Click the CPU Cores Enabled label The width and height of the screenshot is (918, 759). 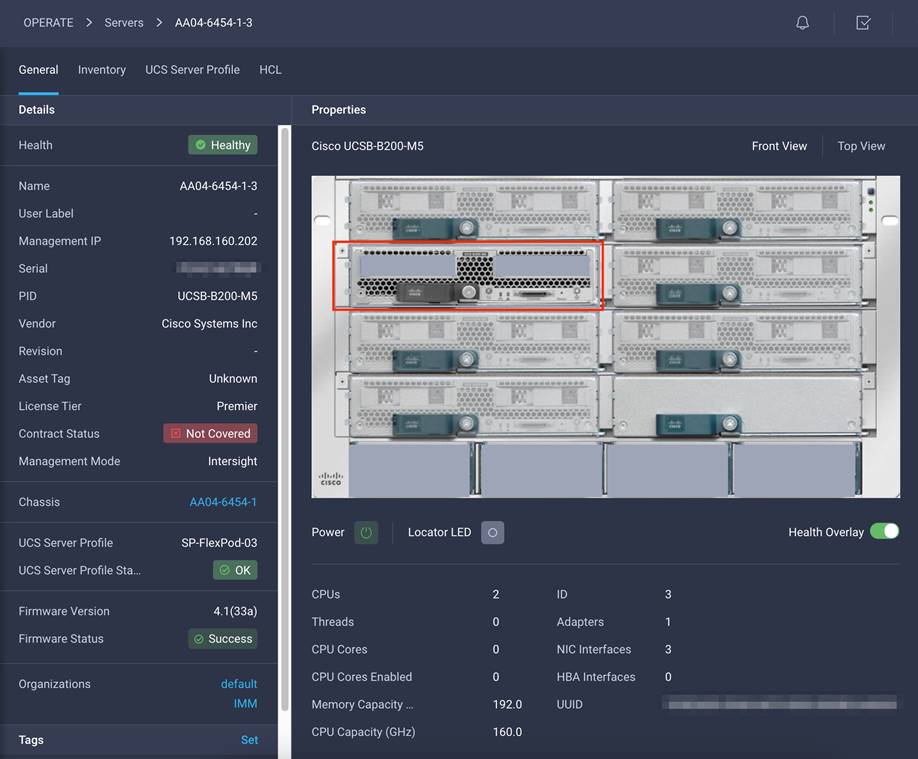[x=361, y=676]
